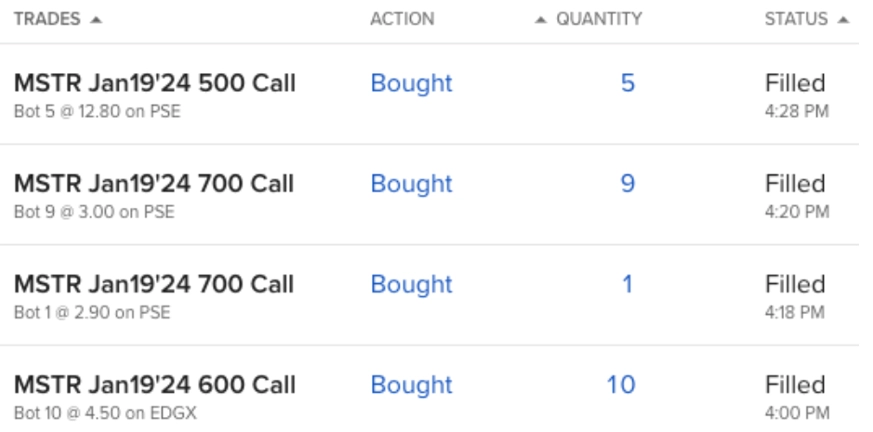Click quantity 5 value
873x432 pixels.
627,84
